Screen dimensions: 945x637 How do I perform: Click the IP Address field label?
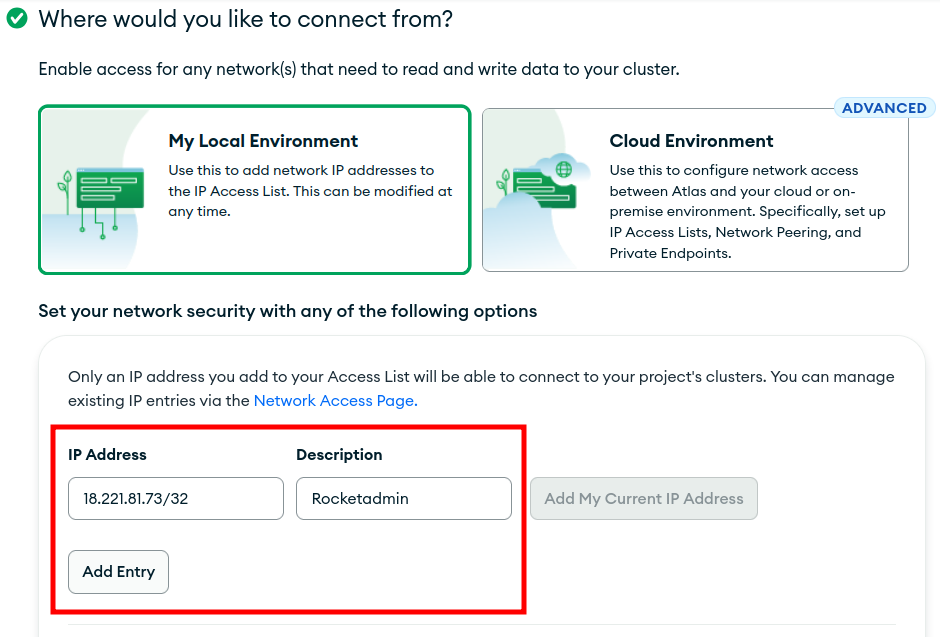tap(107, 454)
